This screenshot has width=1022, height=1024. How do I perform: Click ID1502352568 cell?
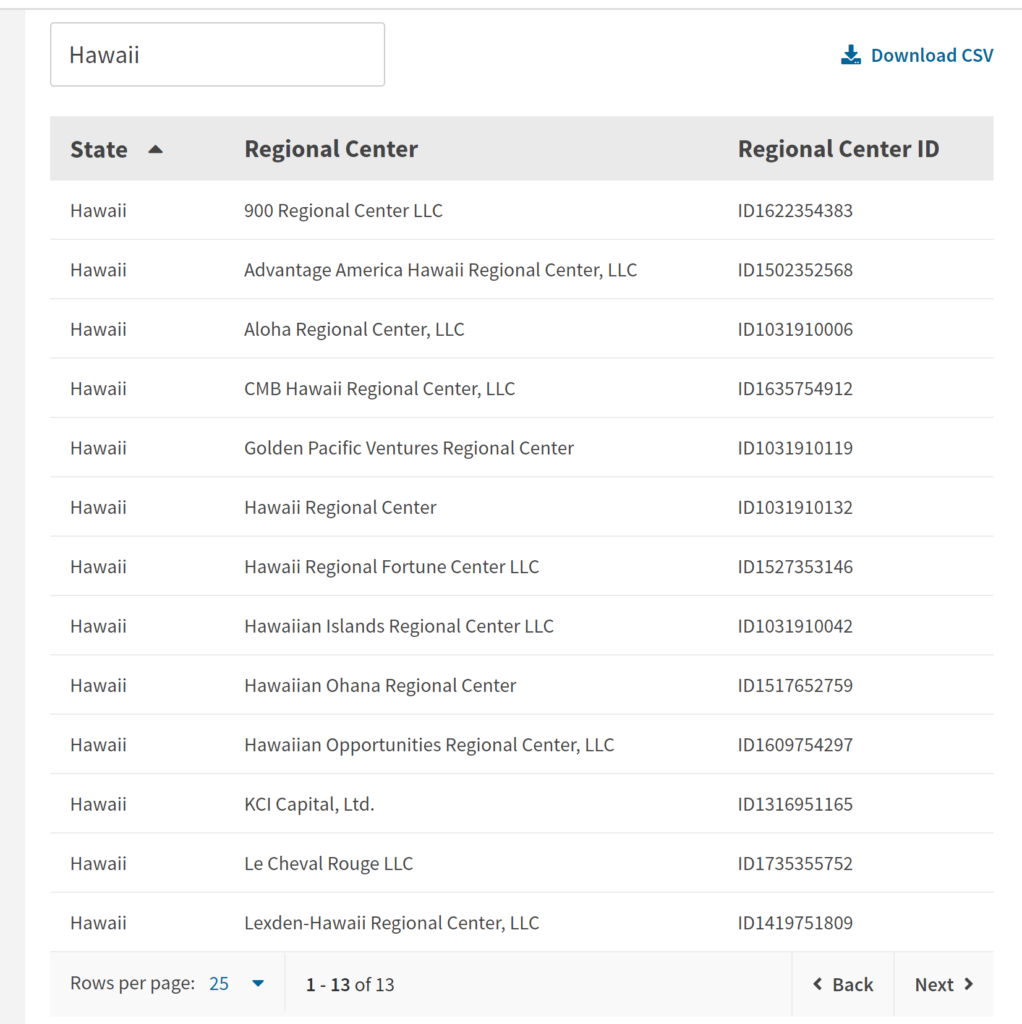point(795,270)
